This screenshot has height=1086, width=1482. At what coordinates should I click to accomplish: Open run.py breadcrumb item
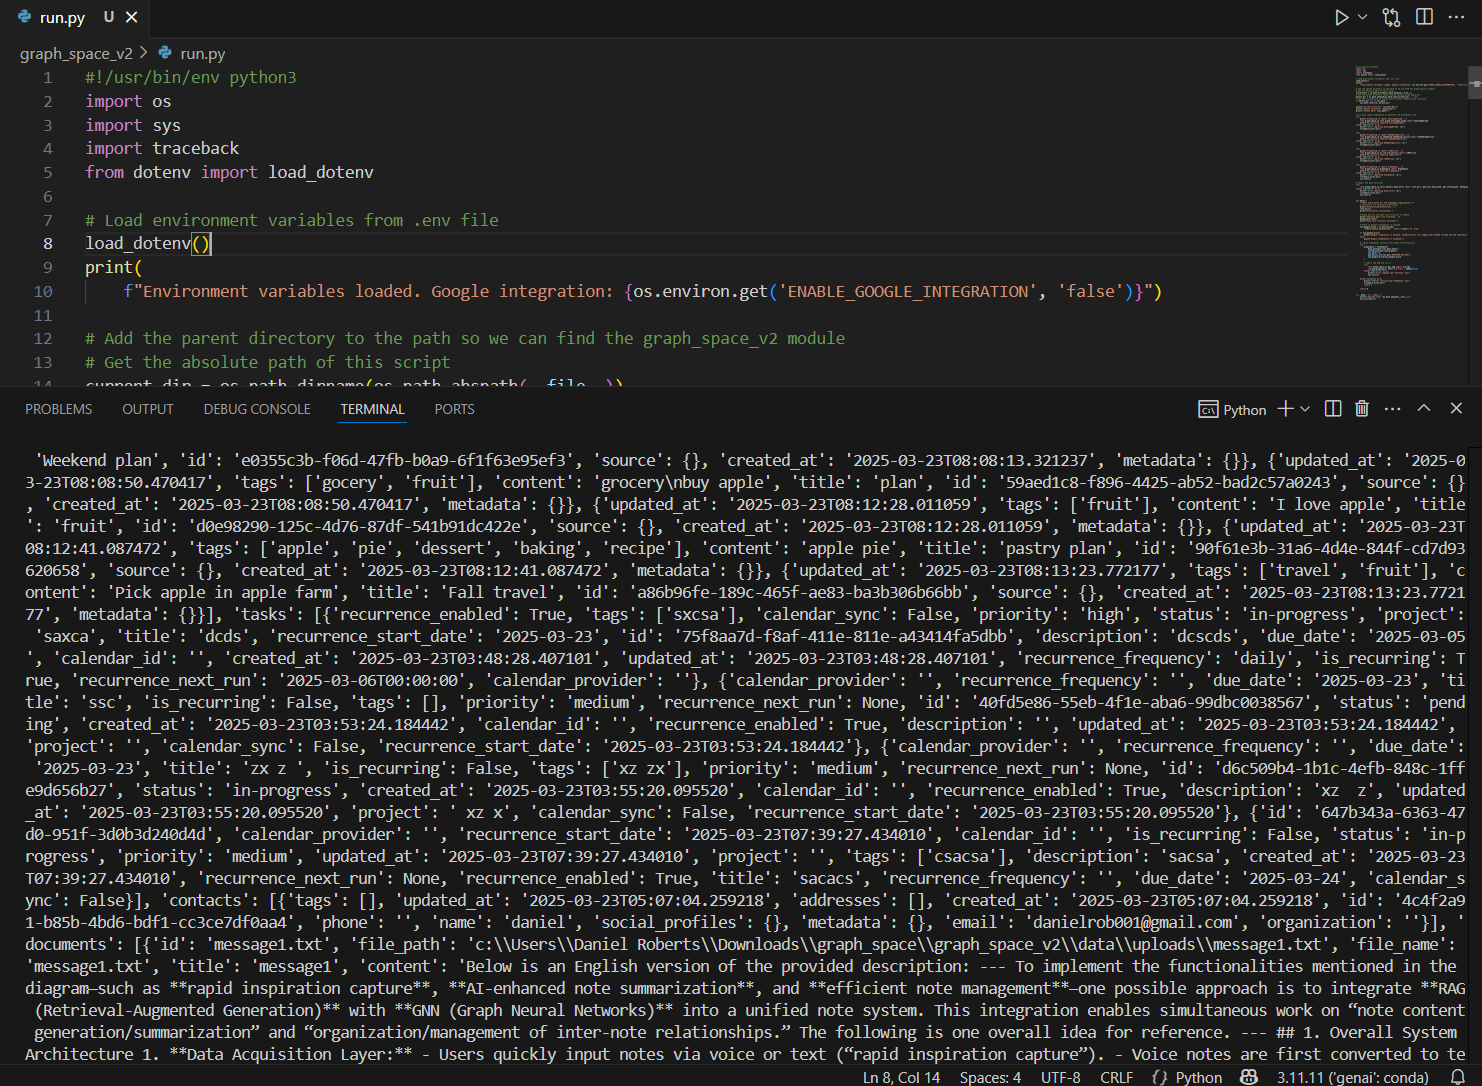click(202, 53)
